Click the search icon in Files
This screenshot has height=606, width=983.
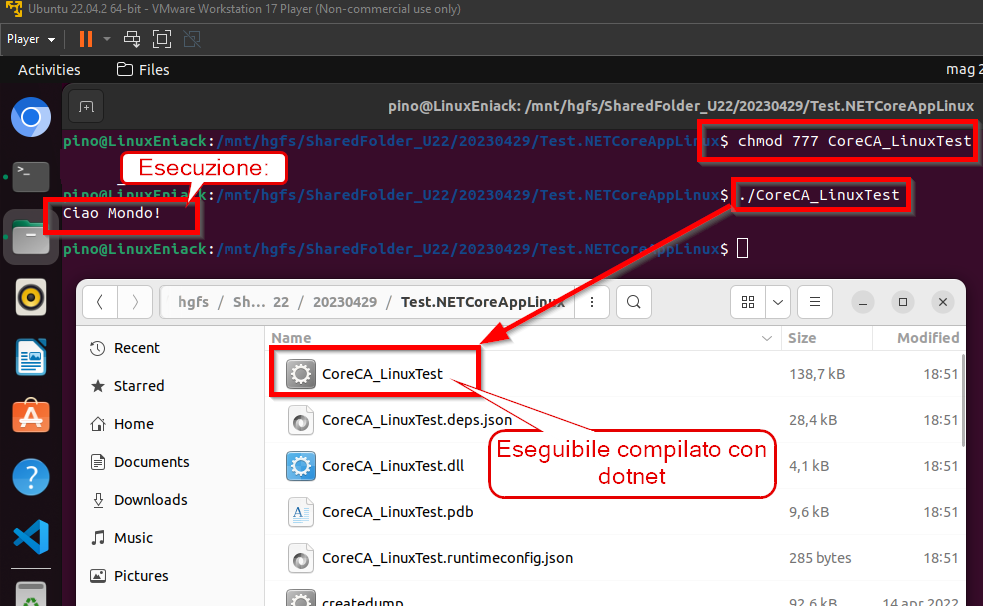click(634, 301)
